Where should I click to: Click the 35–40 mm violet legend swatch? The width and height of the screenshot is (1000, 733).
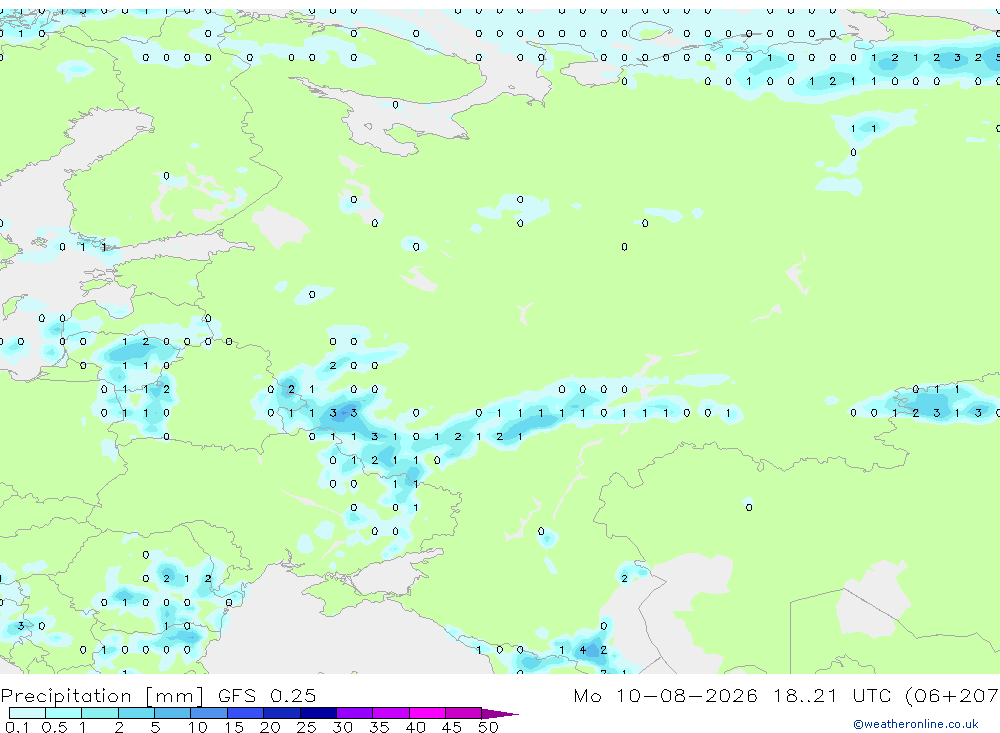point(391,713)
